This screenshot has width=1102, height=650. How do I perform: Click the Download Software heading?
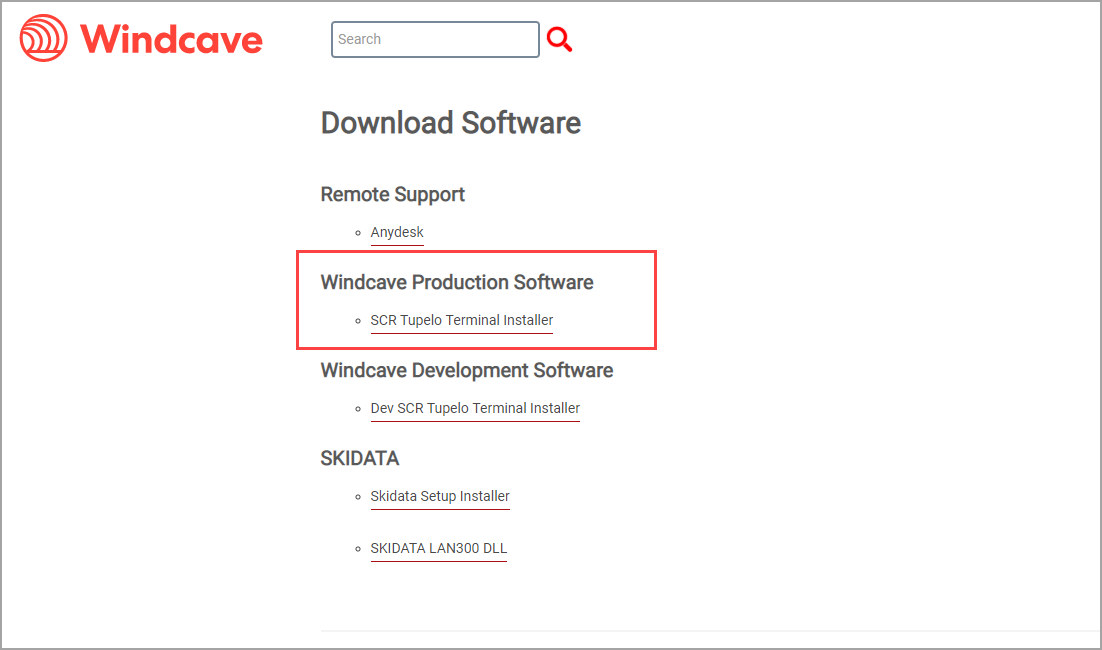[x=450, y=123]
